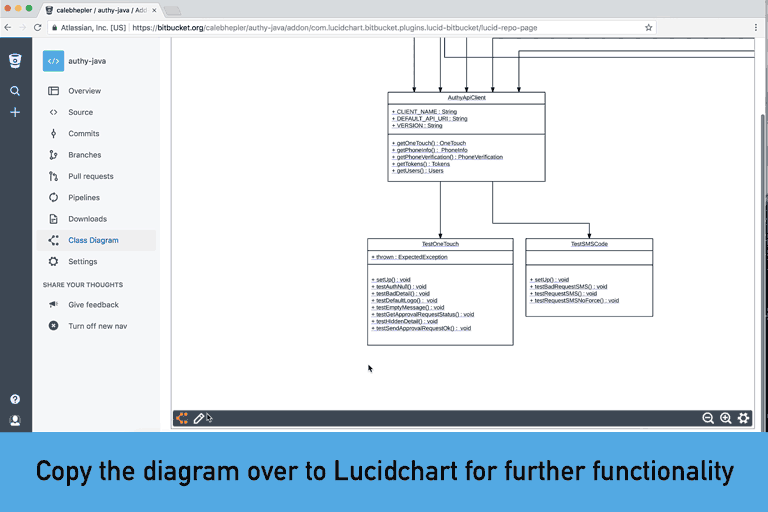768x512 pixels.
Task: Click the Pipelines circular icon
Action: pos(53,197)
